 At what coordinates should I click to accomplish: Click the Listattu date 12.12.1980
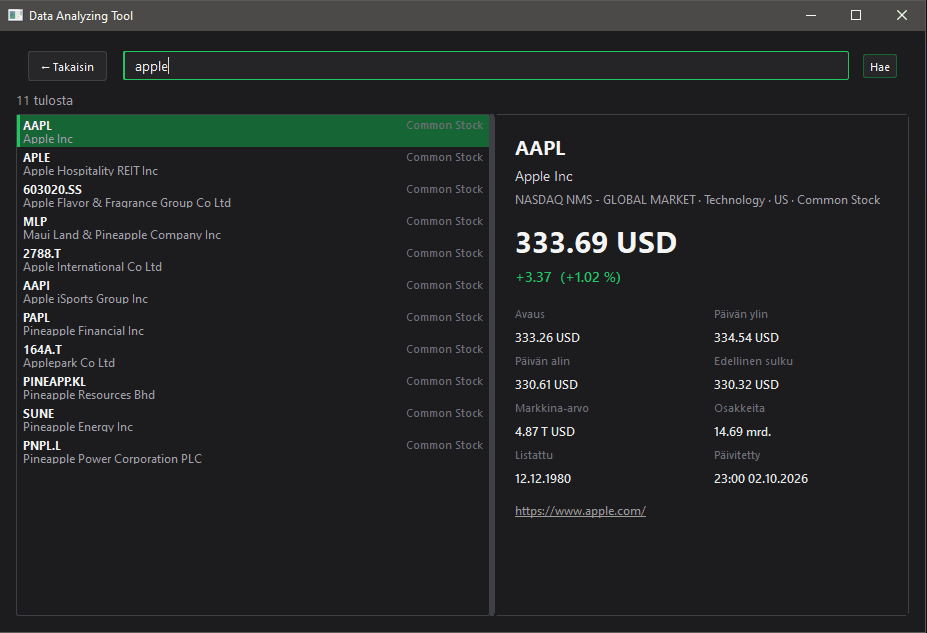pos(543,479)
